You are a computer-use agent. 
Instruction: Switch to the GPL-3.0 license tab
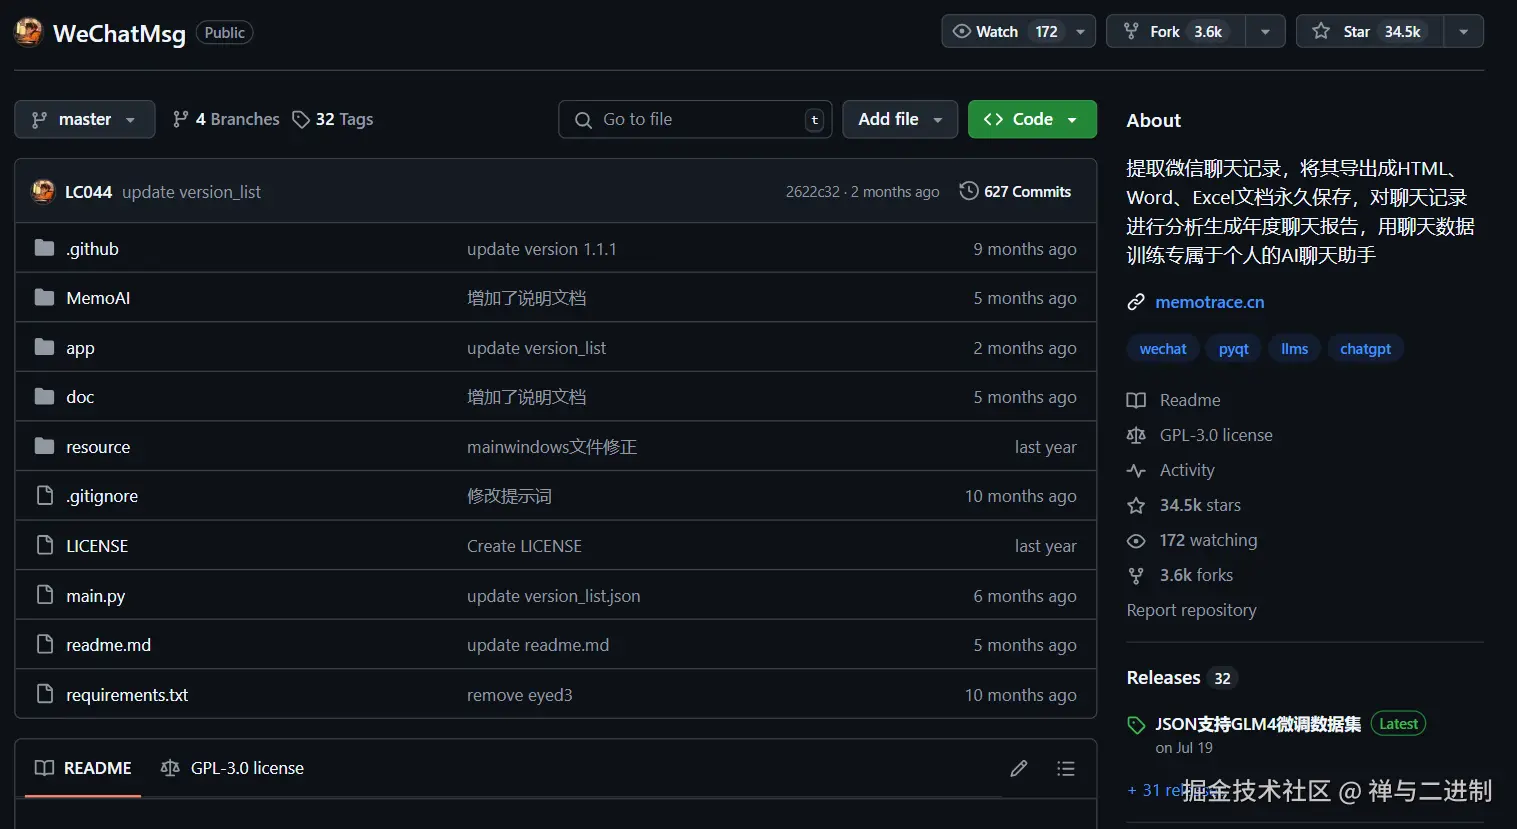232,768
